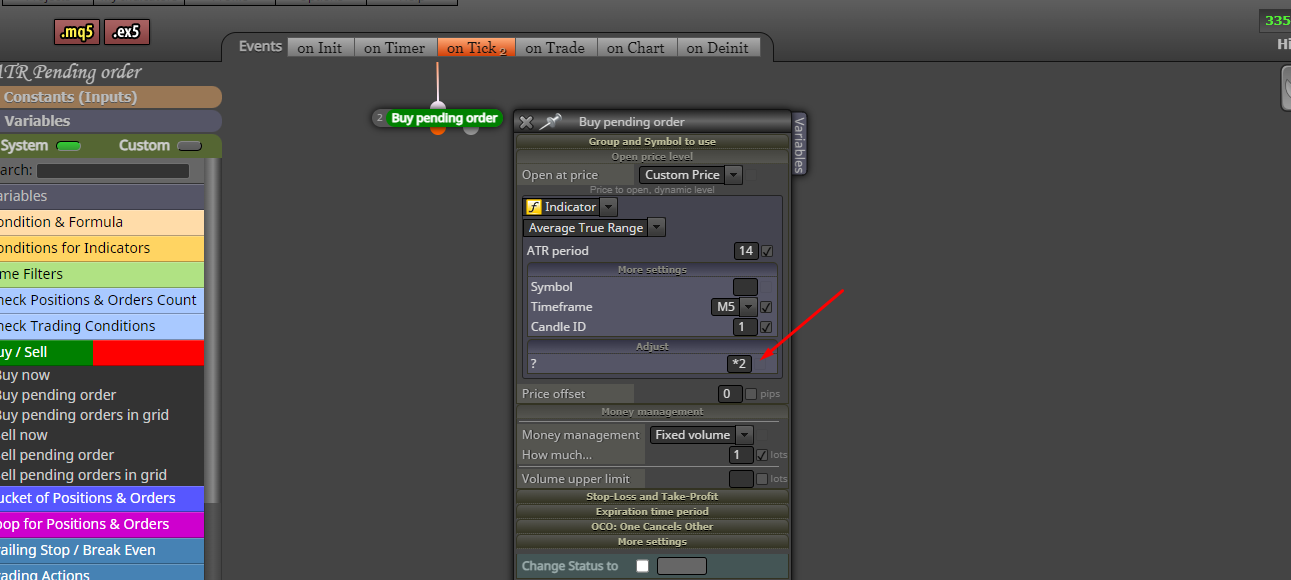Open the on Trade tab
This screenshot has height=580, width=1291.
point(555,47)
